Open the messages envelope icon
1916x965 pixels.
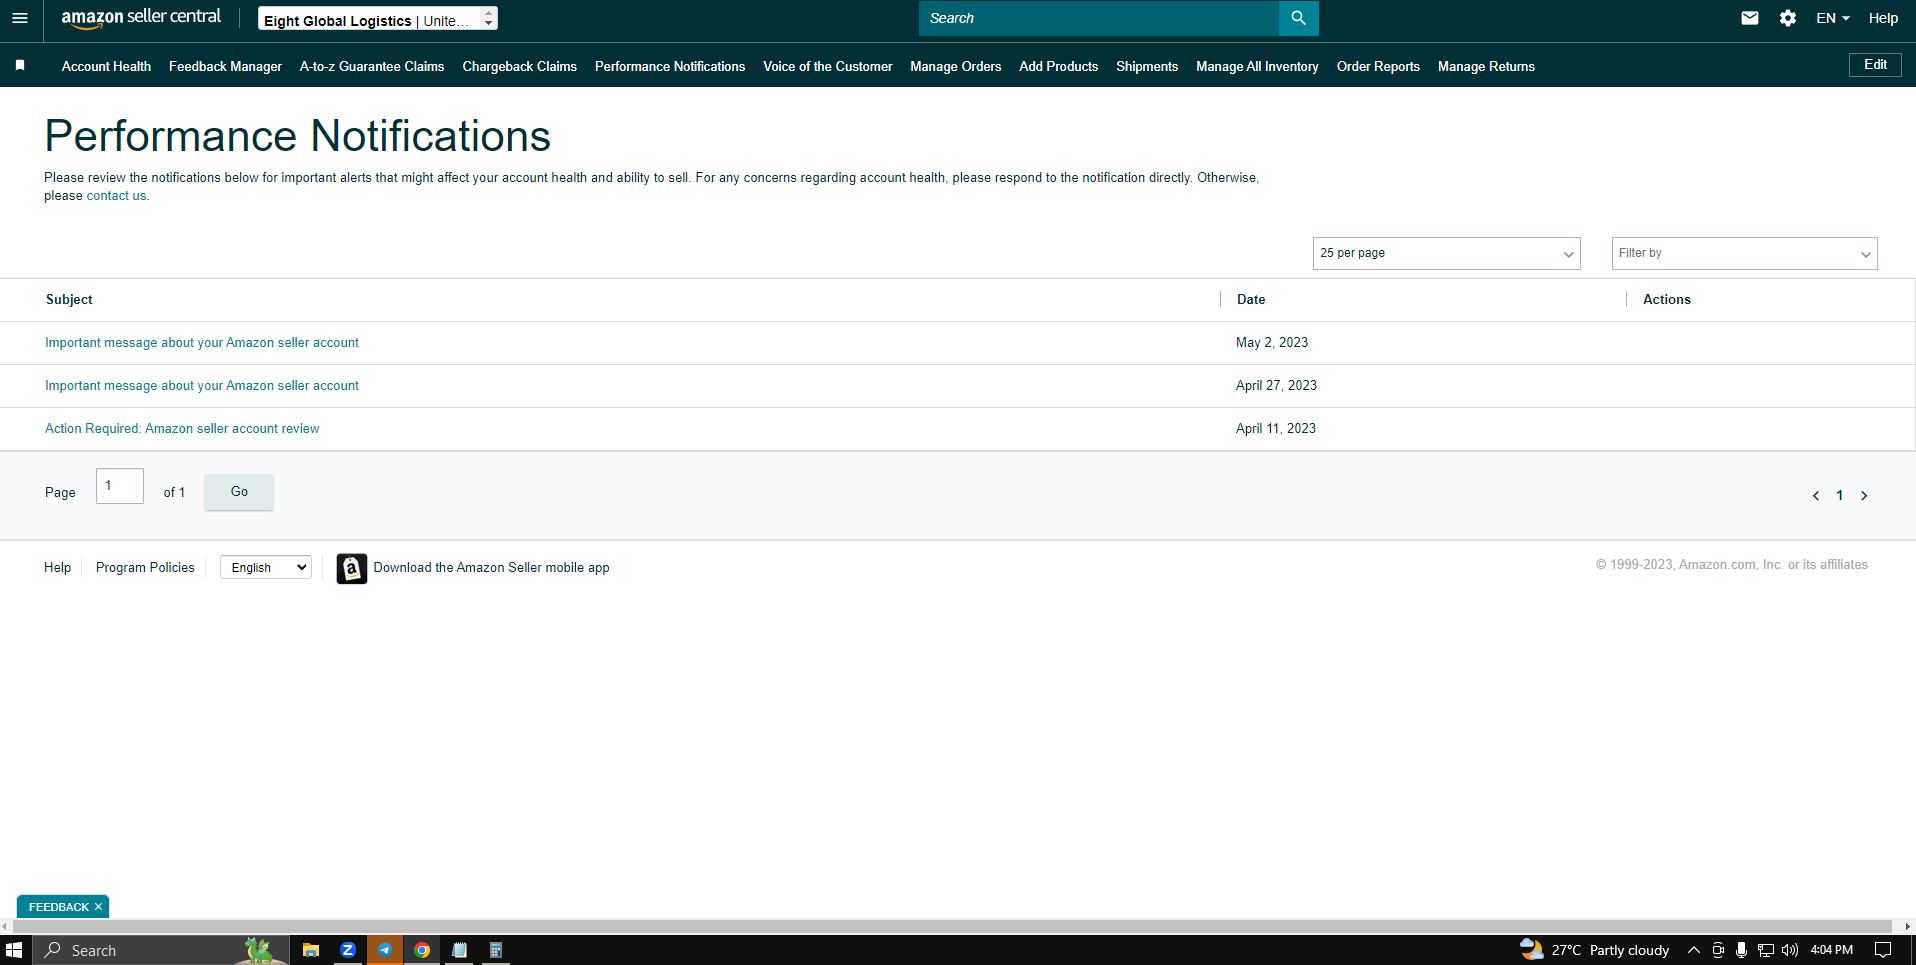[x=1749, y=18]
